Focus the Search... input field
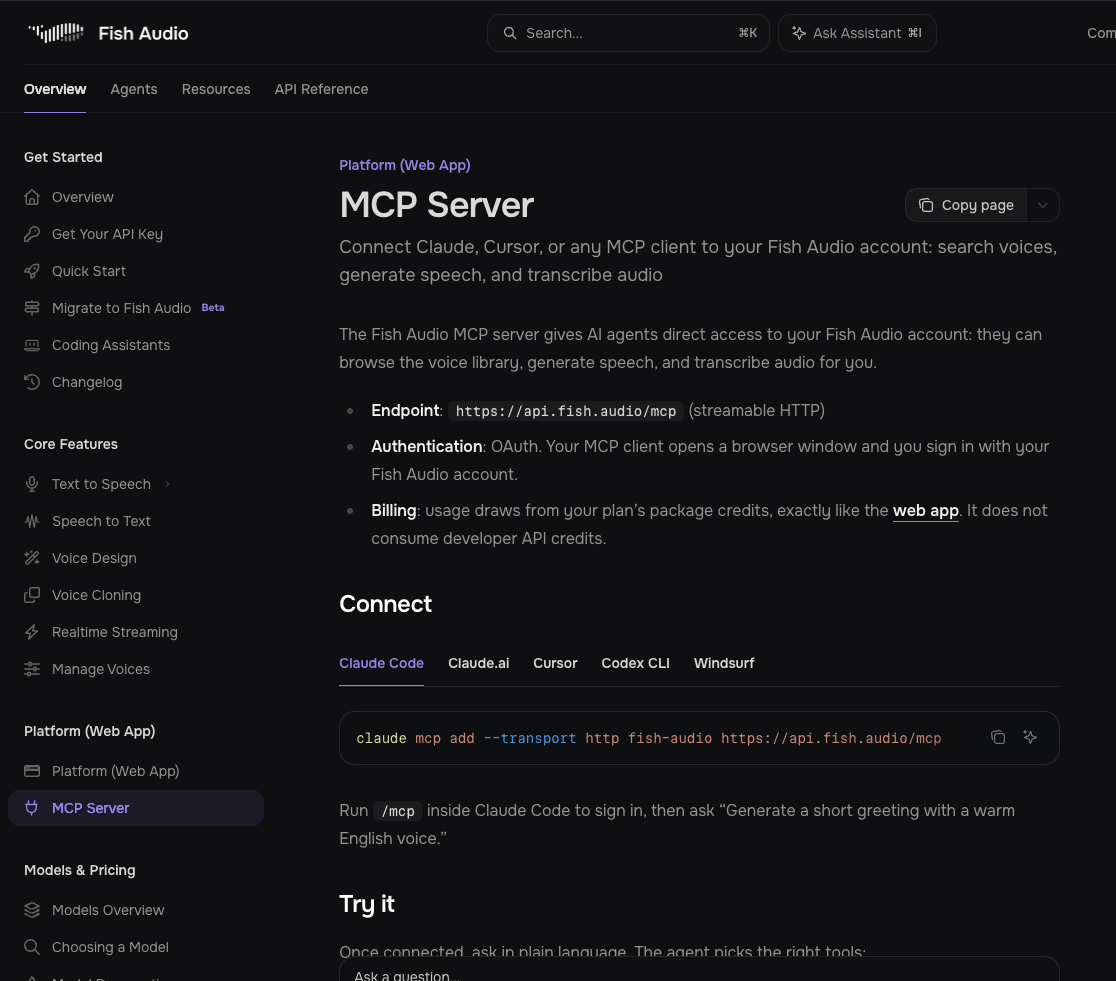 628,33
